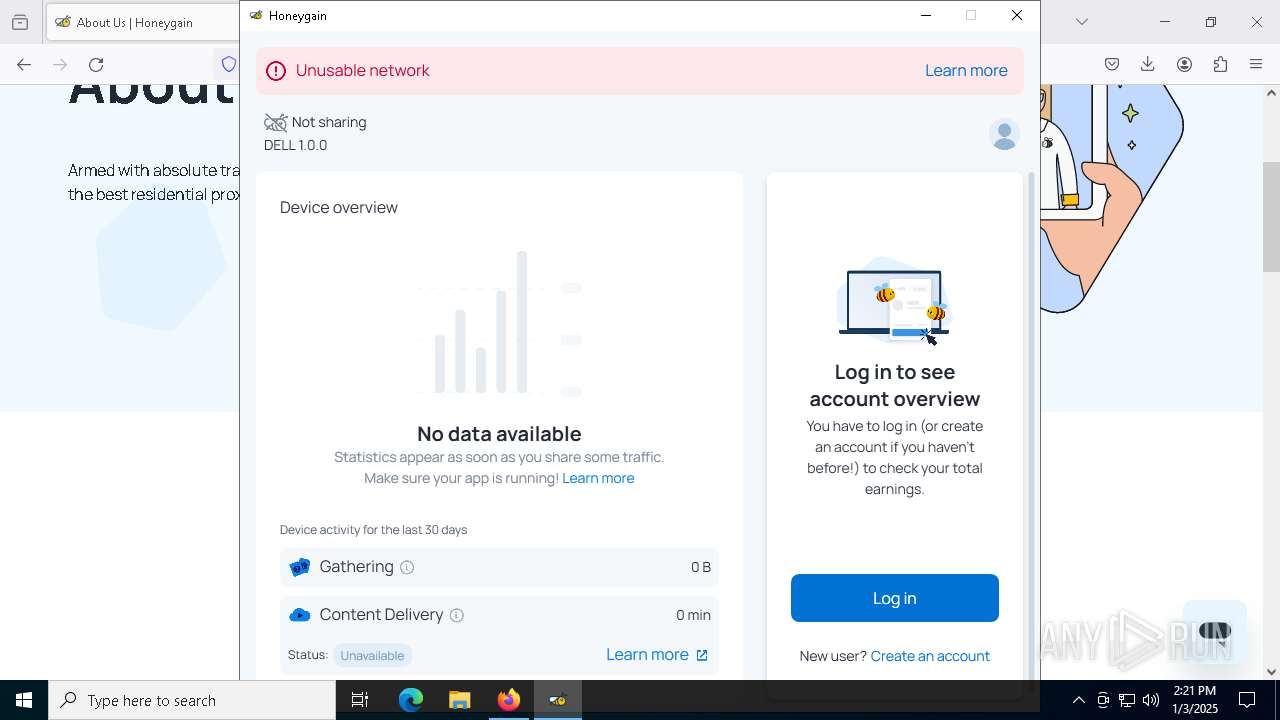
Task: Expand the Firefox list all tabs chevron
Action: 1081,22
